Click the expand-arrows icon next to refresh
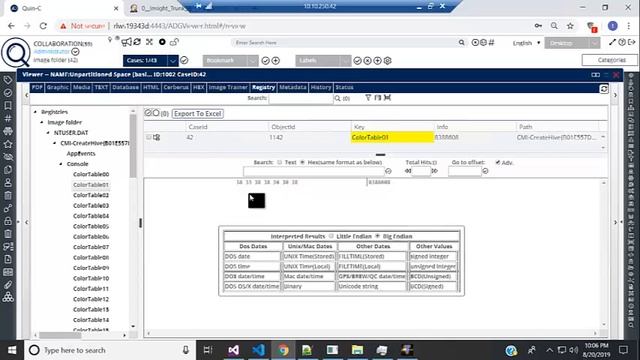The image size is (640, 360). coord(149,42)
